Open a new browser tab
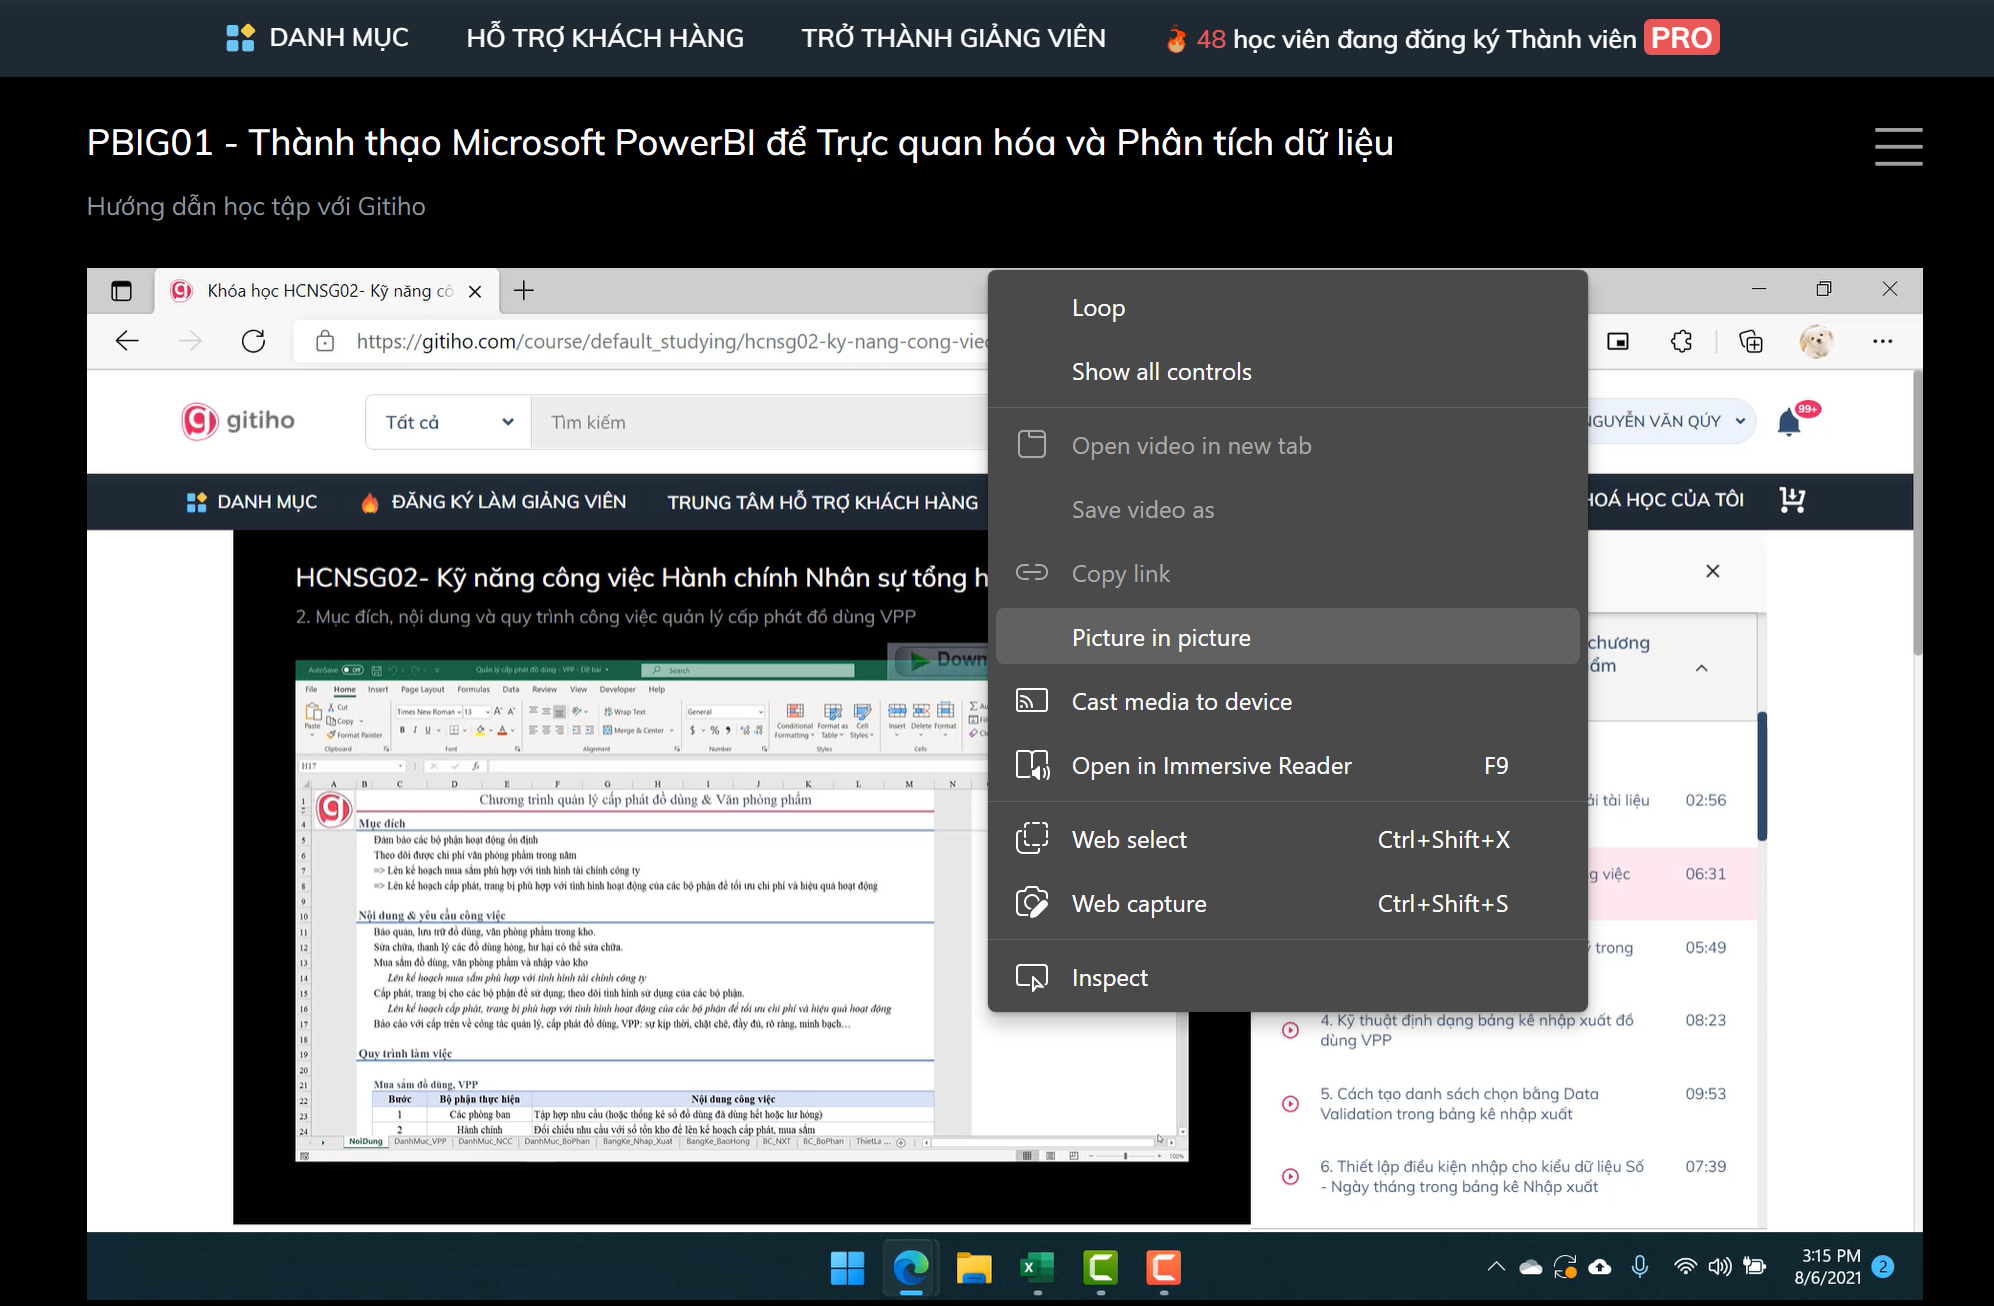The height and width of the screenshot is (1306, 1994). 524,291
